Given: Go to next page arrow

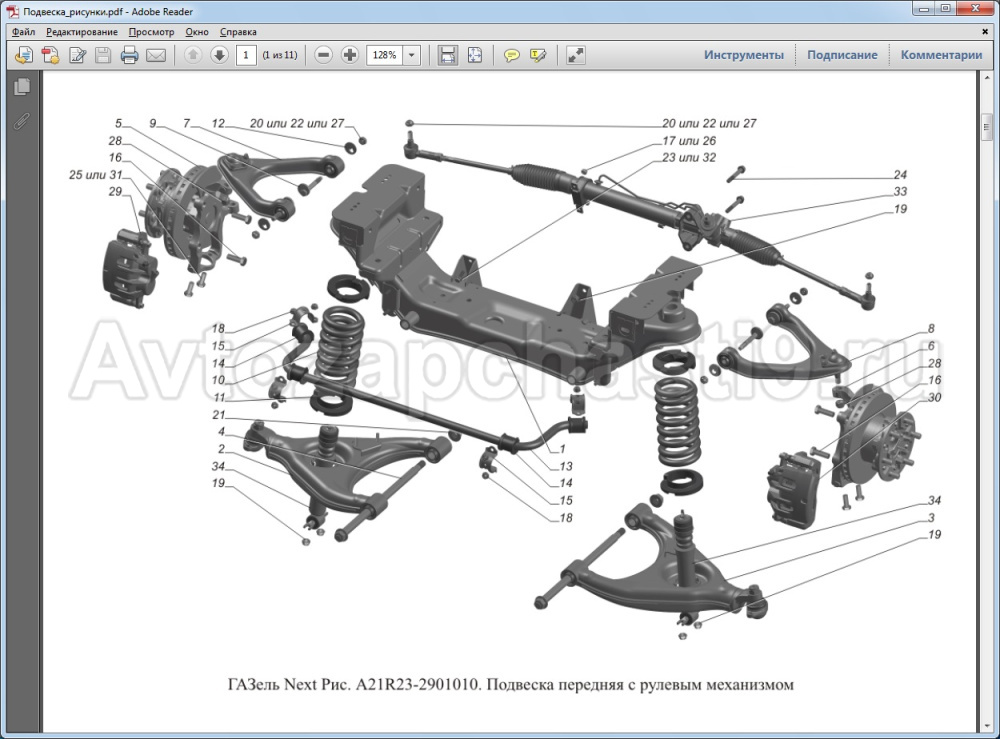Looking at the screenshot, I should pyautogui.click(x=219, y=55).
